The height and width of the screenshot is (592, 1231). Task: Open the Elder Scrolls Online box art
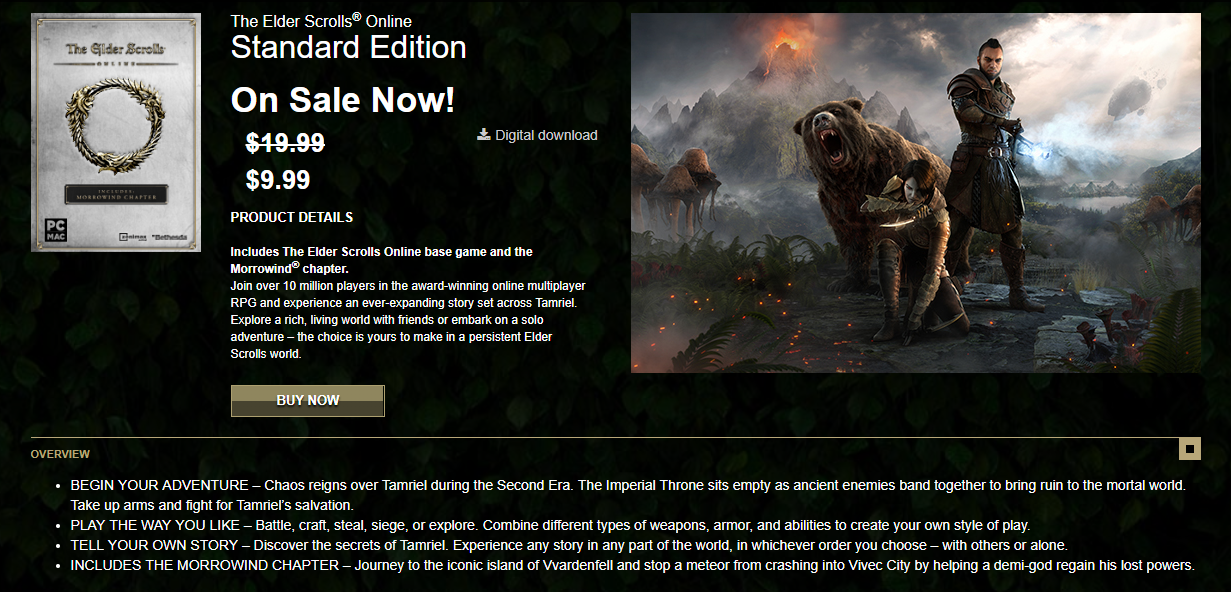point(116,133)
